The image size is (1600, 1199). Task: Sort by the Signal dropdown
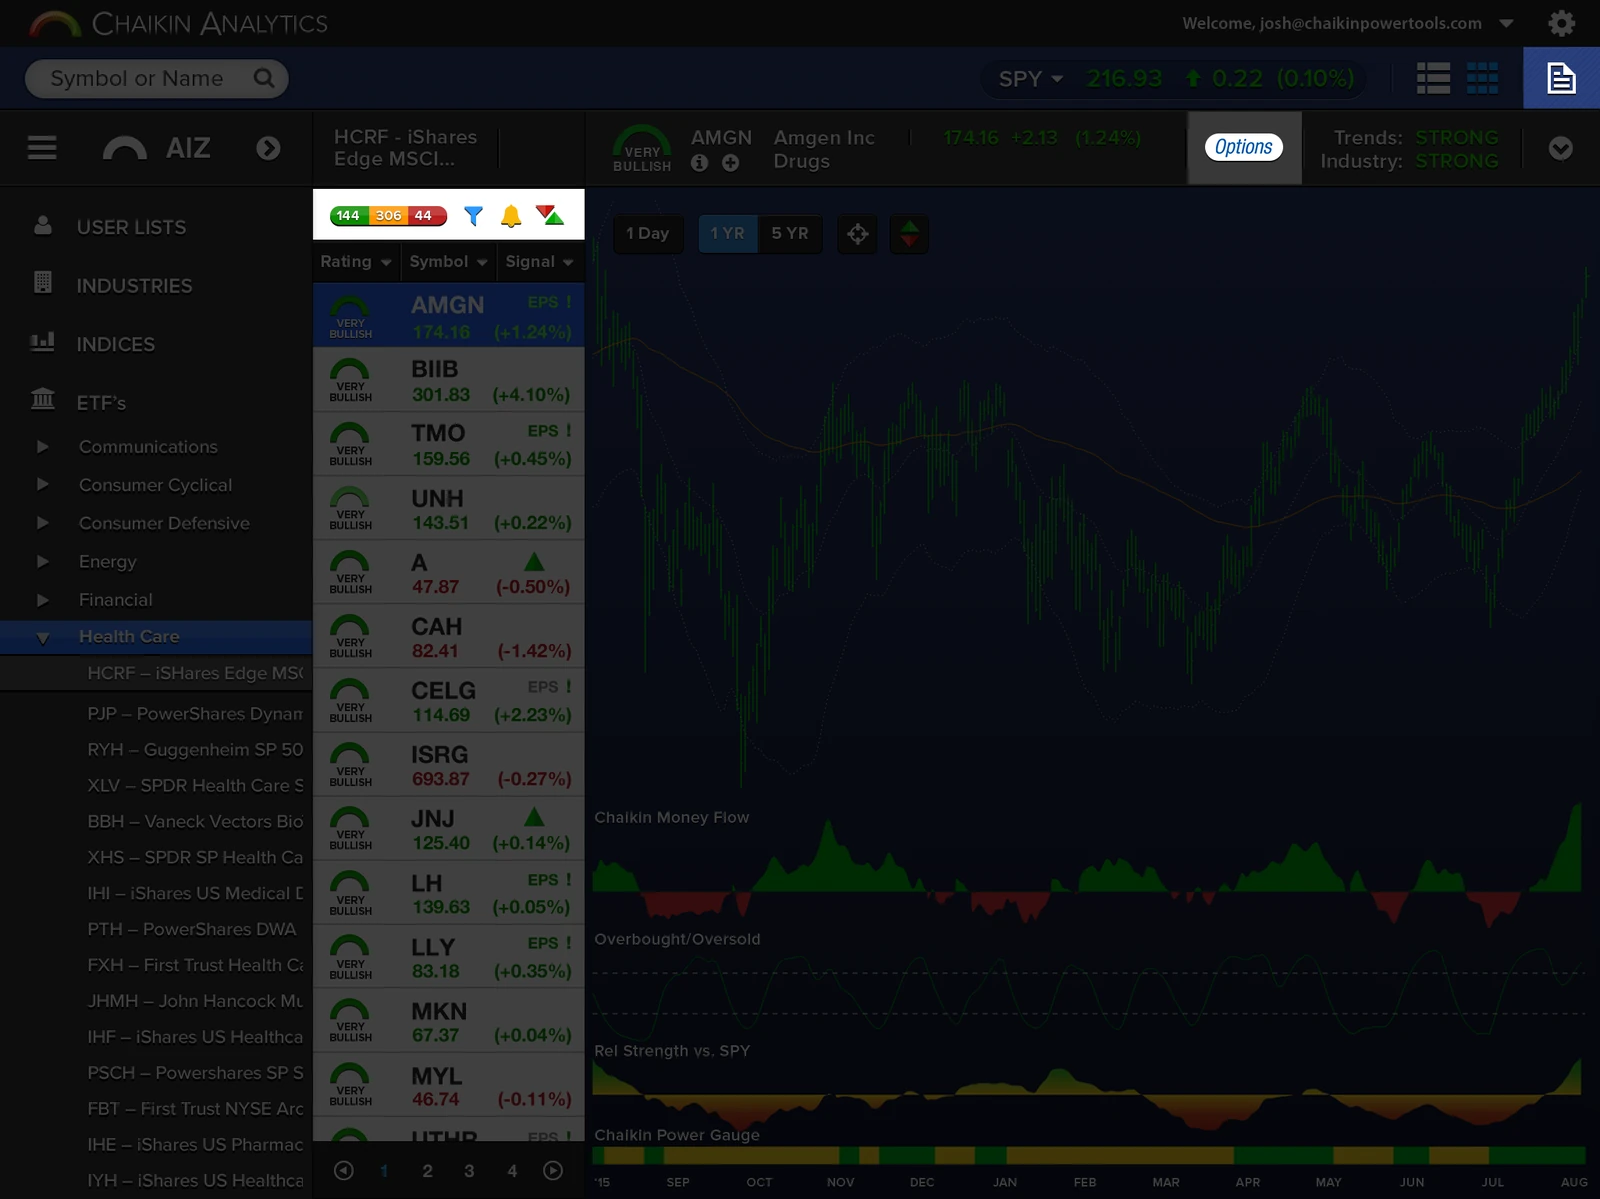(539, 261)
